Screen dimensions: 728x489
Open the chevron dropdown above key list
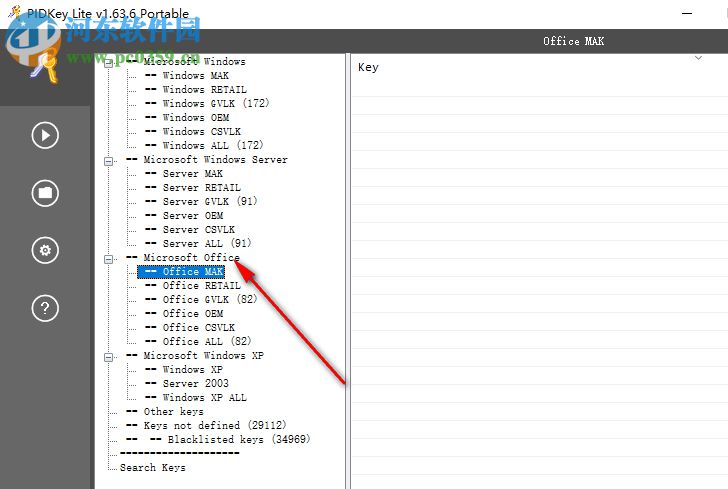[x=698, y=58]
